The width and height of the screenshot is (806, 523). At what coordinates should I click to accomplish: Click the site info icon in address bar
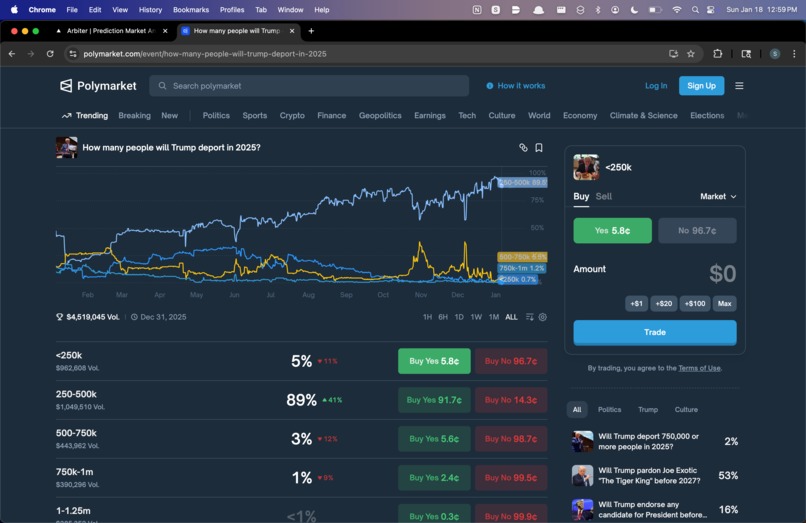[x=73, y=53]
